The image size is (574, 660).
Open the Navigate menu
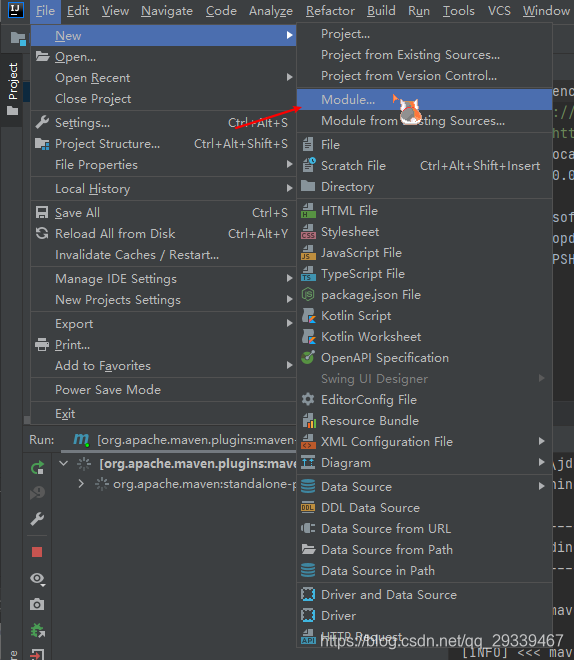167,11
